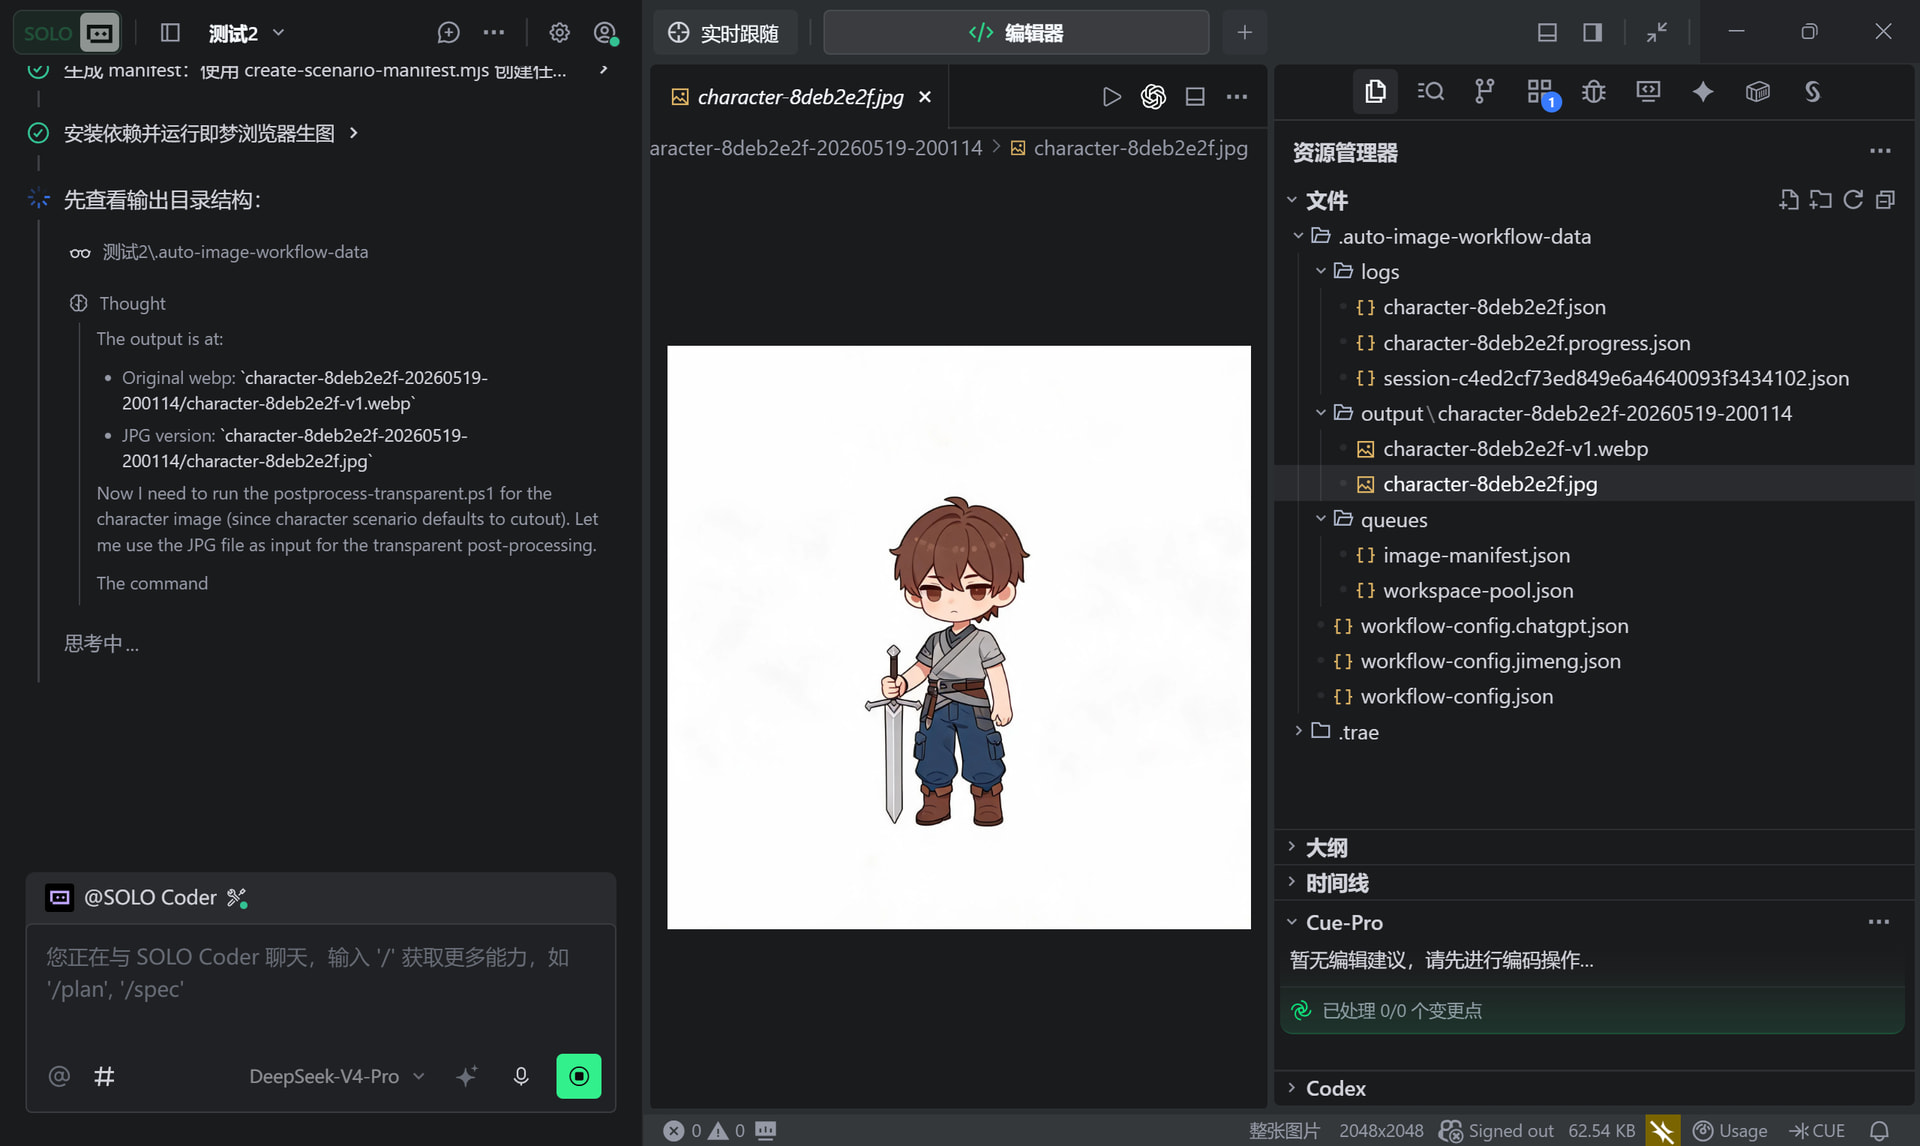Screen dimensions: 1920x1146
Task: Open the Search panel icon
Action: [1430, 92]
